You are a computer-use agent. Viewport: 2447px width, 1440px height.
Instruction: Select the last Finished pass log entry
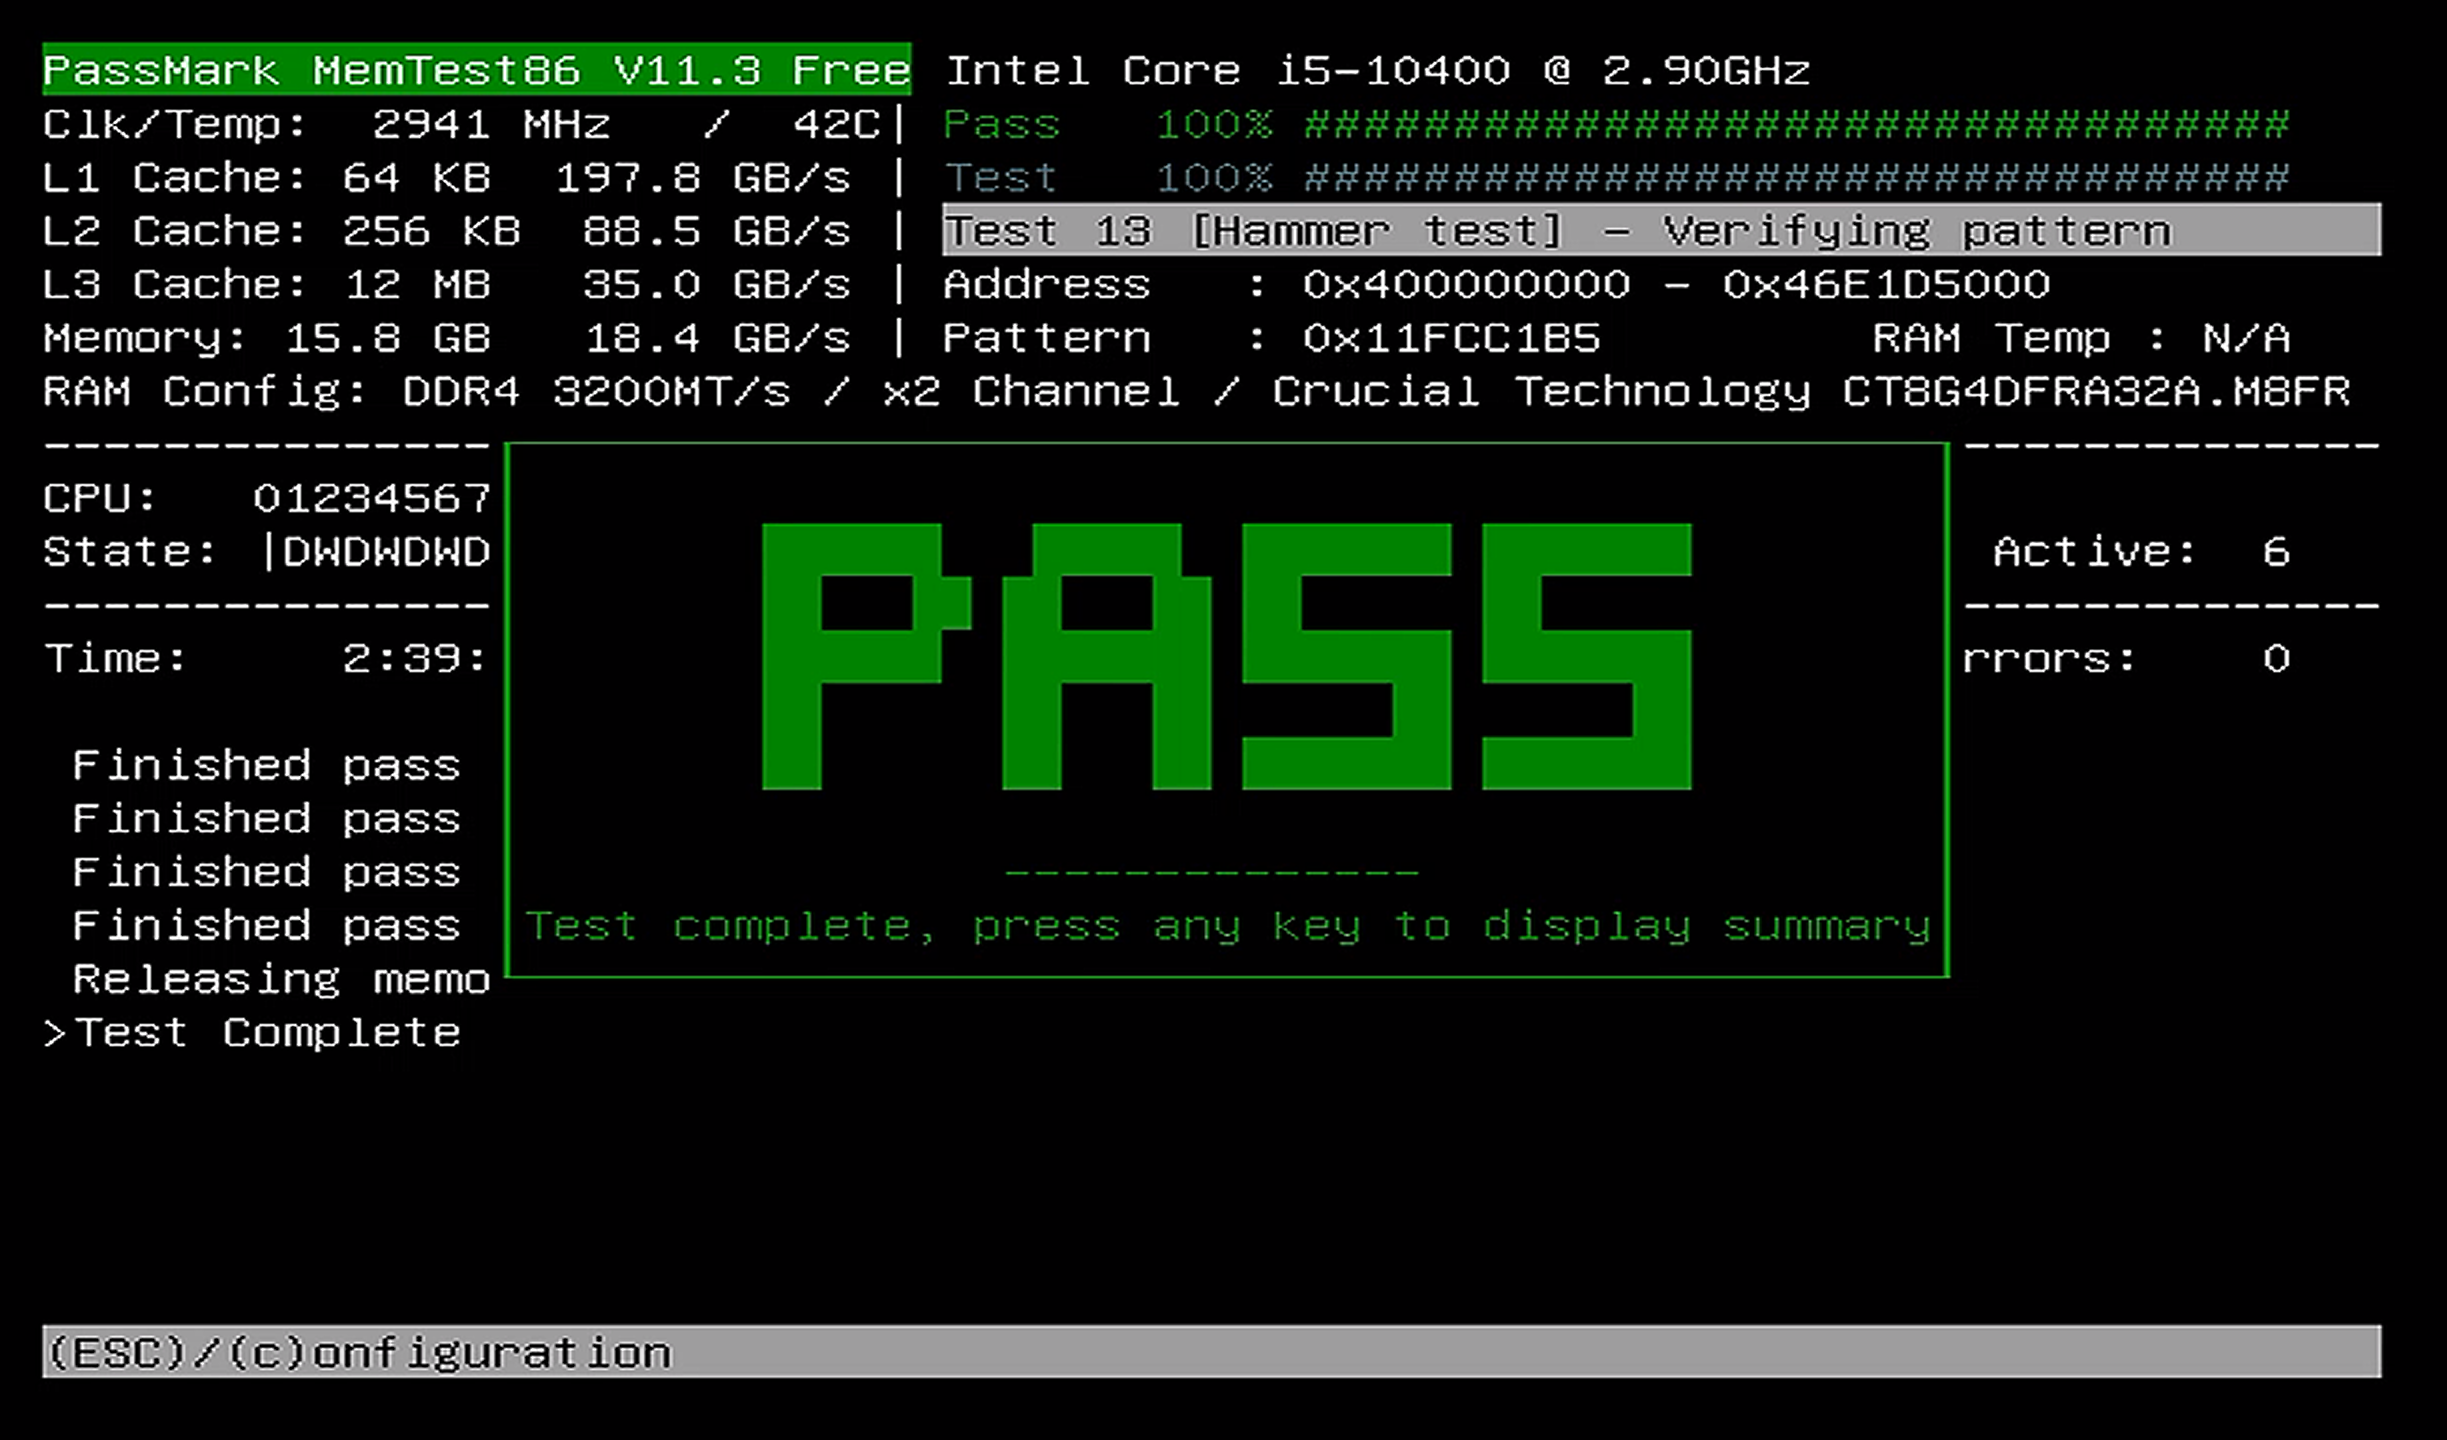pos(265,925)
